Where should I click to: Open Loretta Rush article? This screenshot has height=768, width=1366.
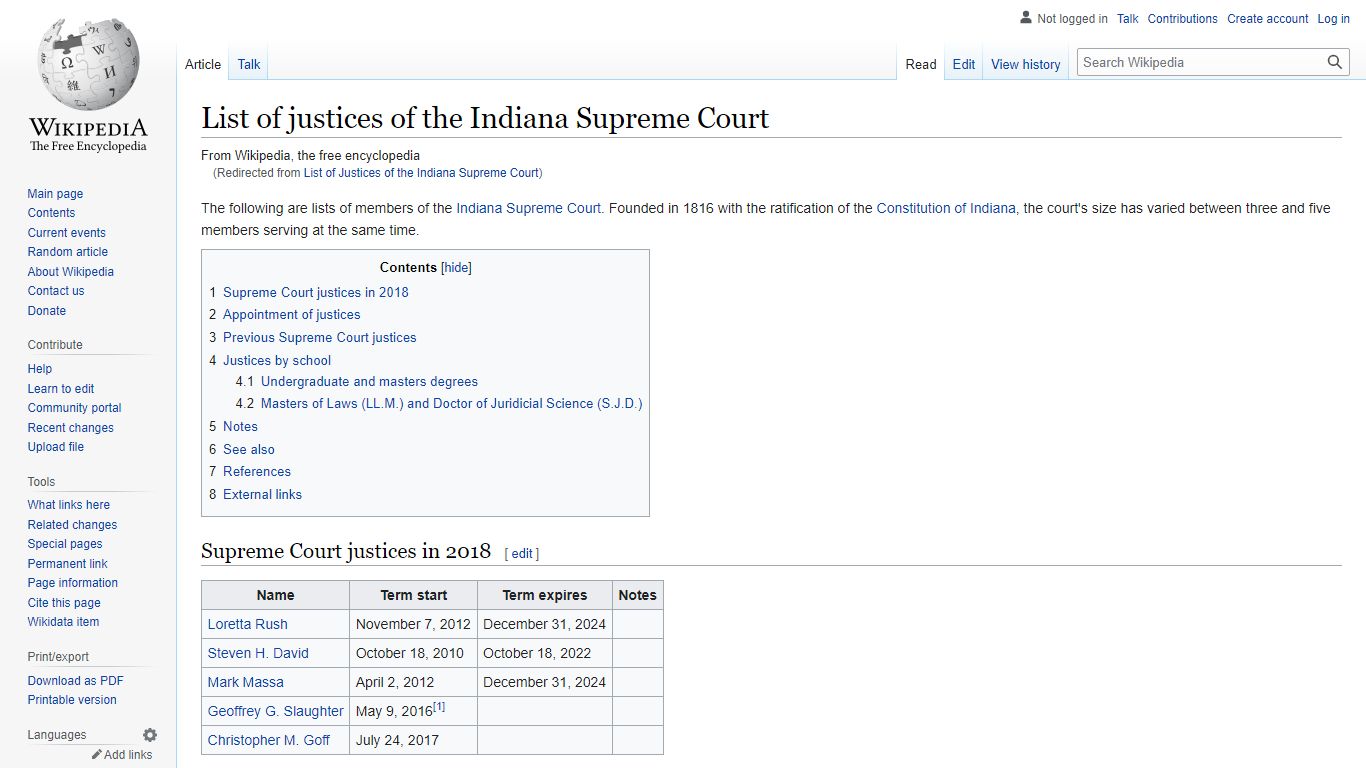248,624
